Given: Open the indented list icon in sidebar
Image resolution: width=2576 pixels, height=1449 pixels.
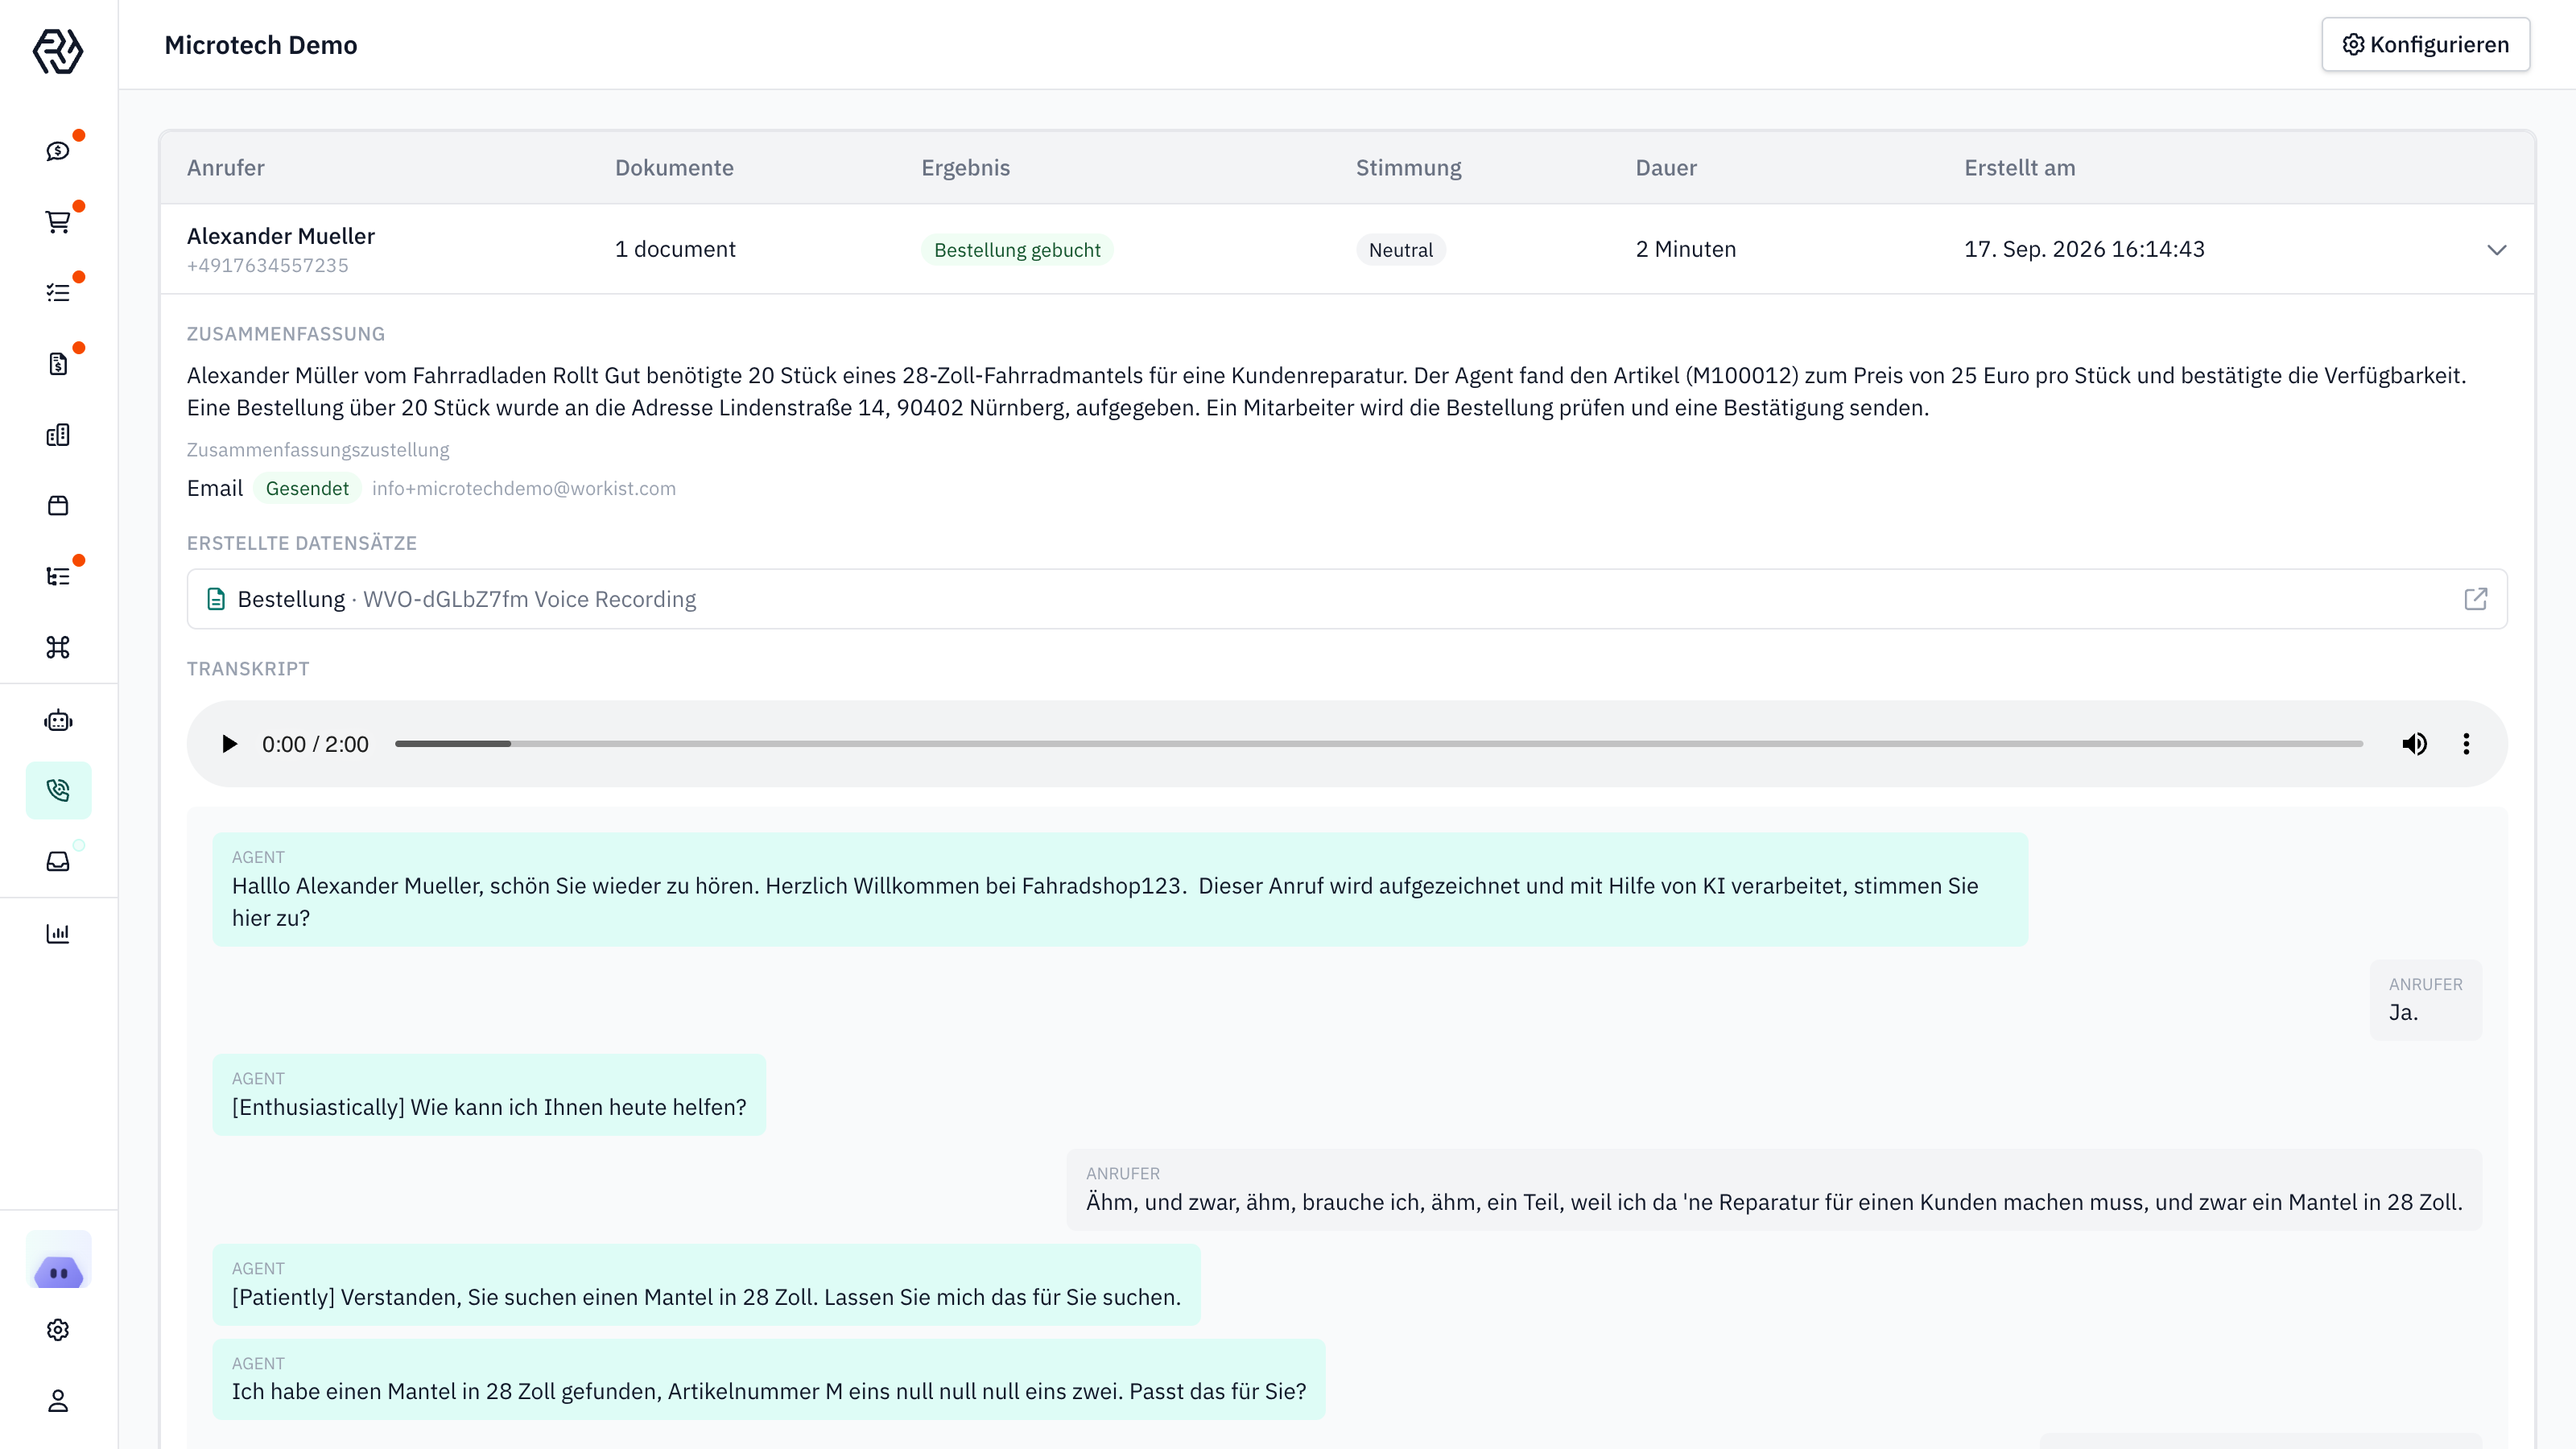Looking at the screenshot, I should pos(58,576).
